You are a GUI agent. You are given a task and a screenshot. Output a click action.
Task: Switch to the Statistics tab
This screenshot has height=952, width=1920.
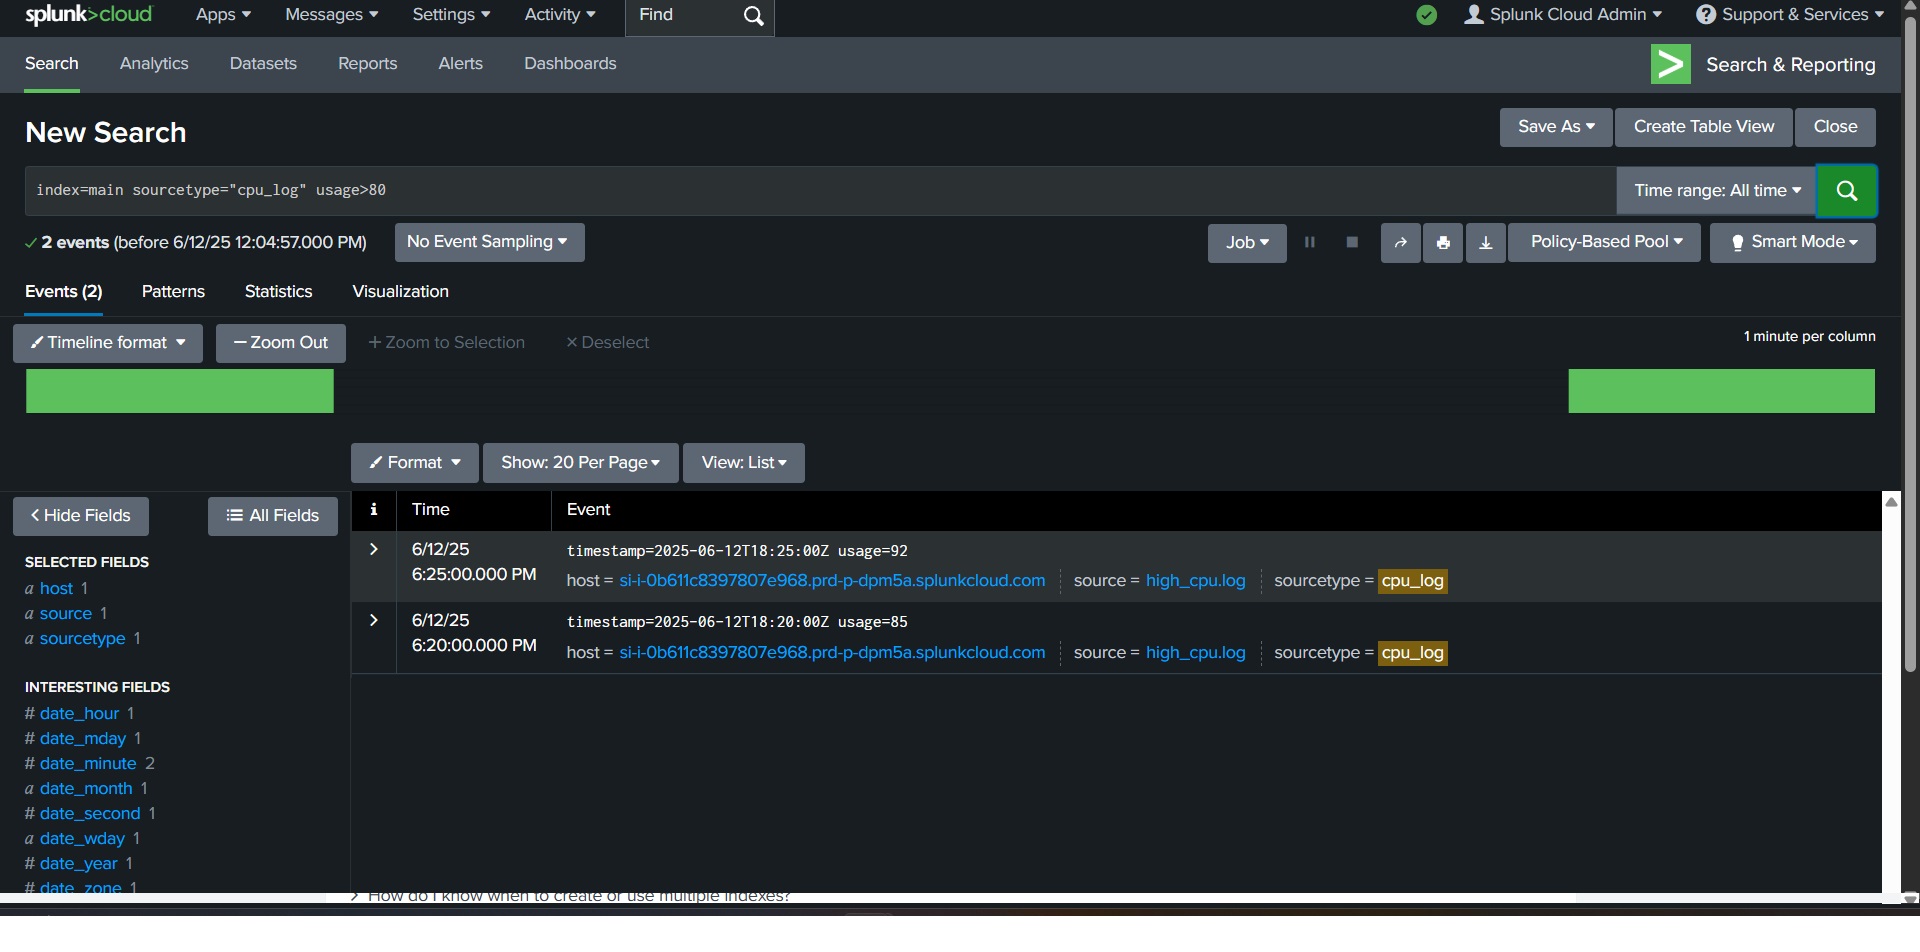pyautogui.click(x=279, y=292)
